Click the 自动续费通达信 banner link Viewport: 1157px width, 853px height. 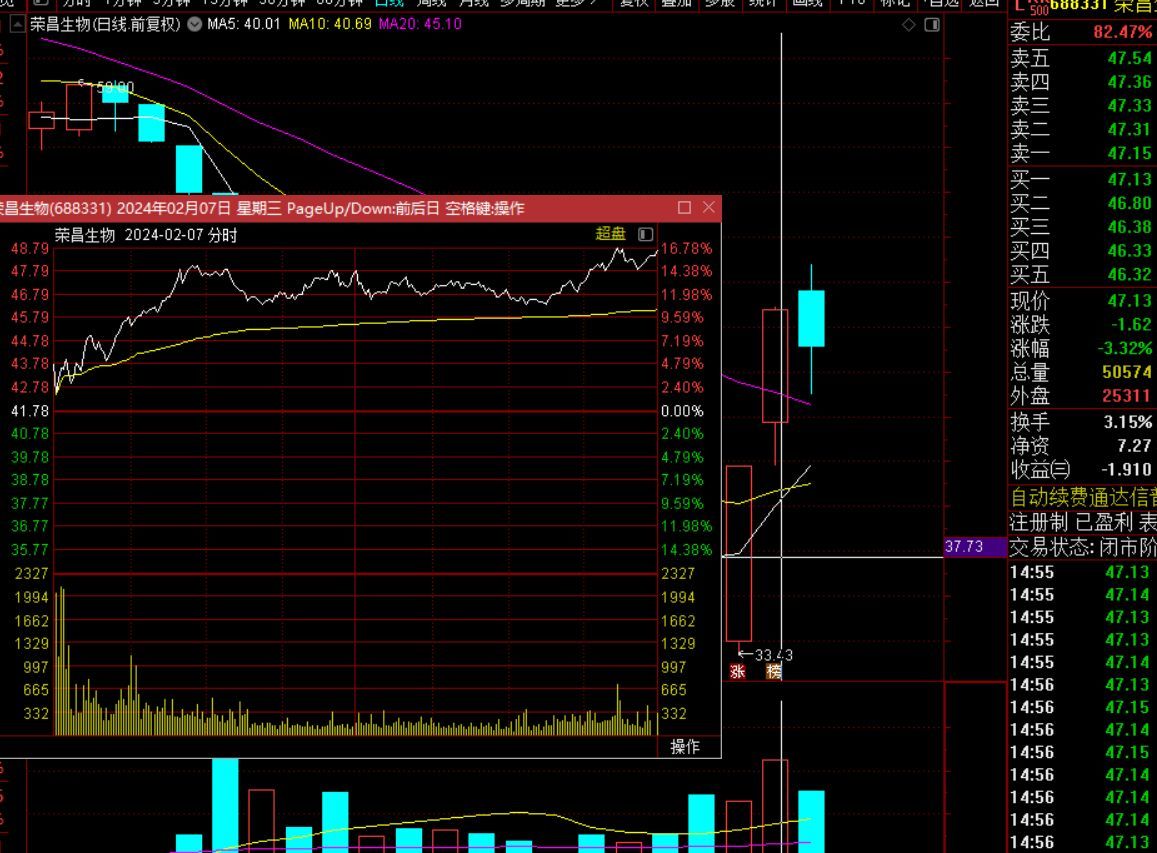(x=1082, y=497)
